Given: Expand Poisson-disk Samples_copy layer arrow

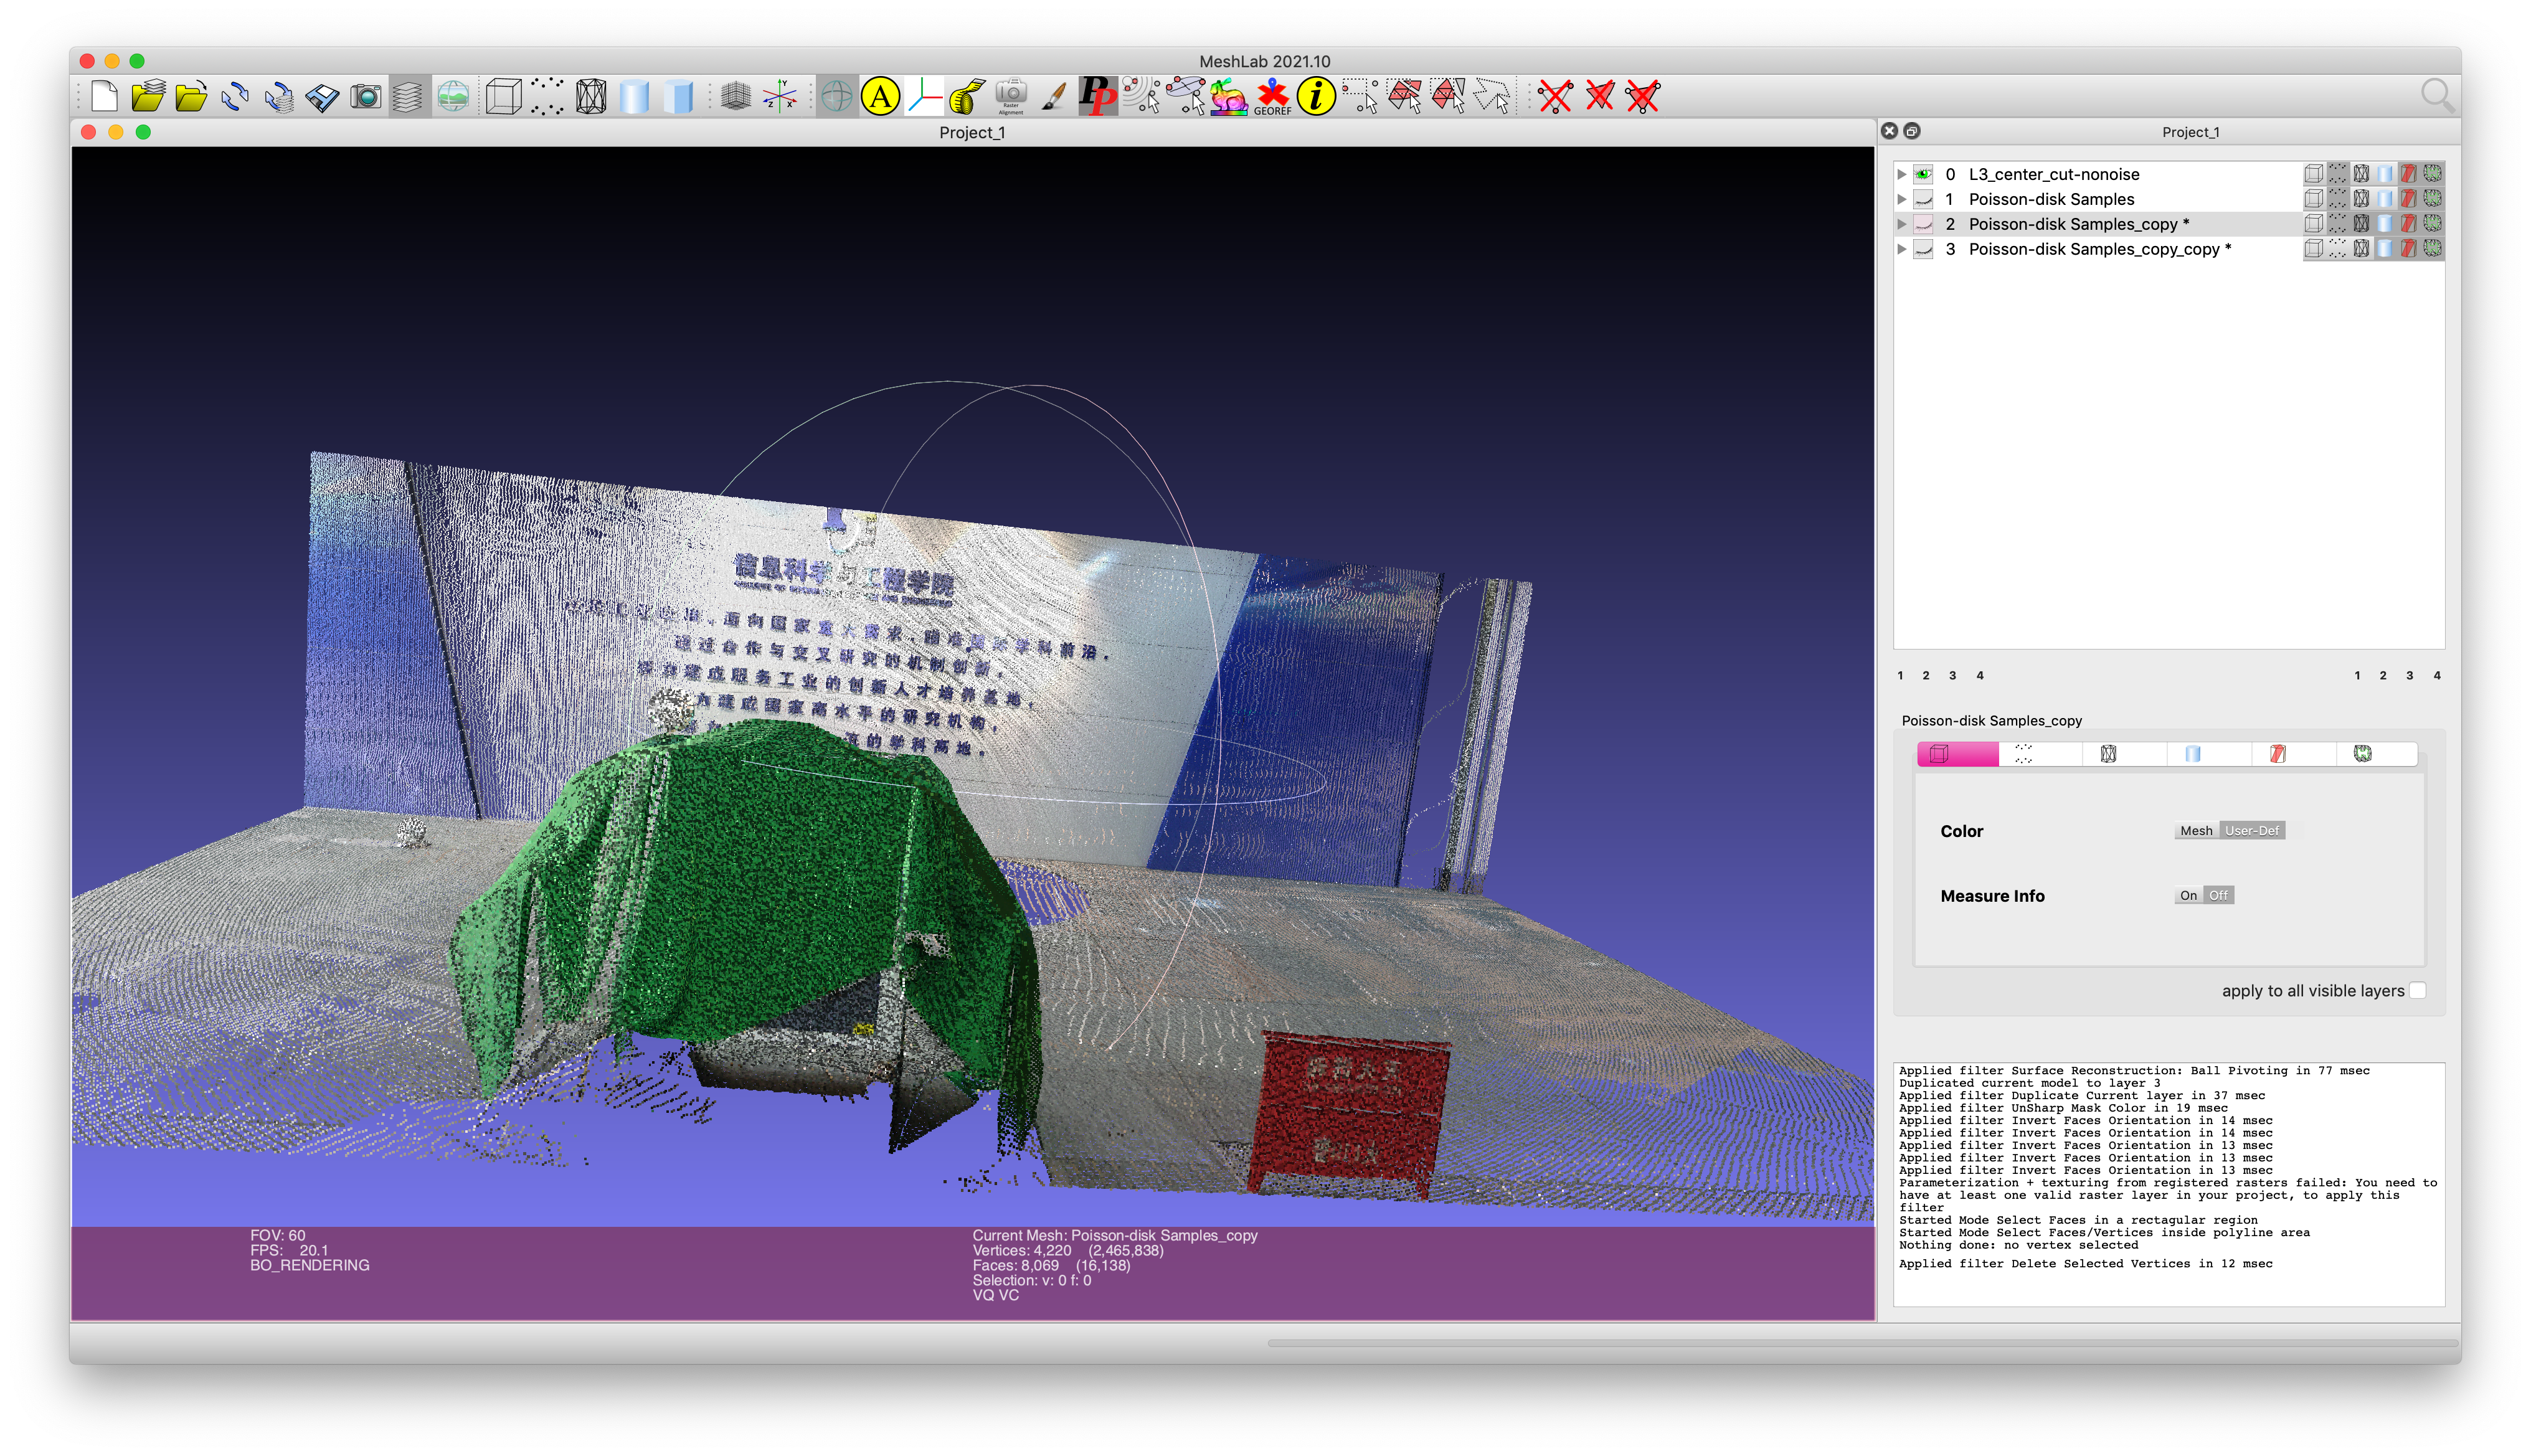Looking at the screenshot, I should pos(1902,224).
